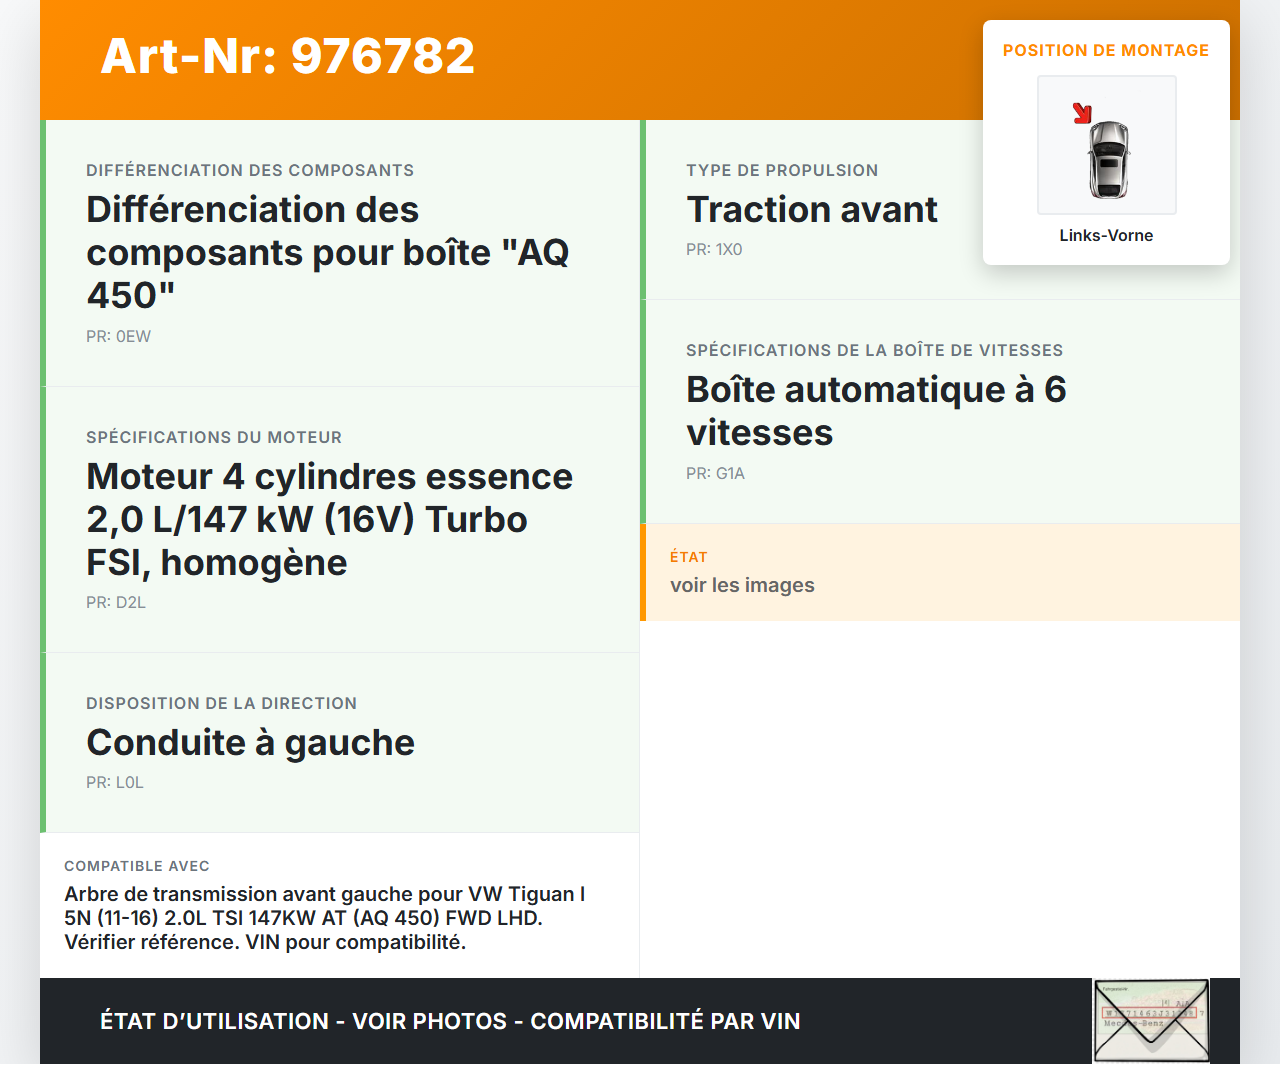Select the POSITION DE MONTAGE header
Image resolution: width=1280 pixels, height=1065 pixels.
coord(1106,49)
